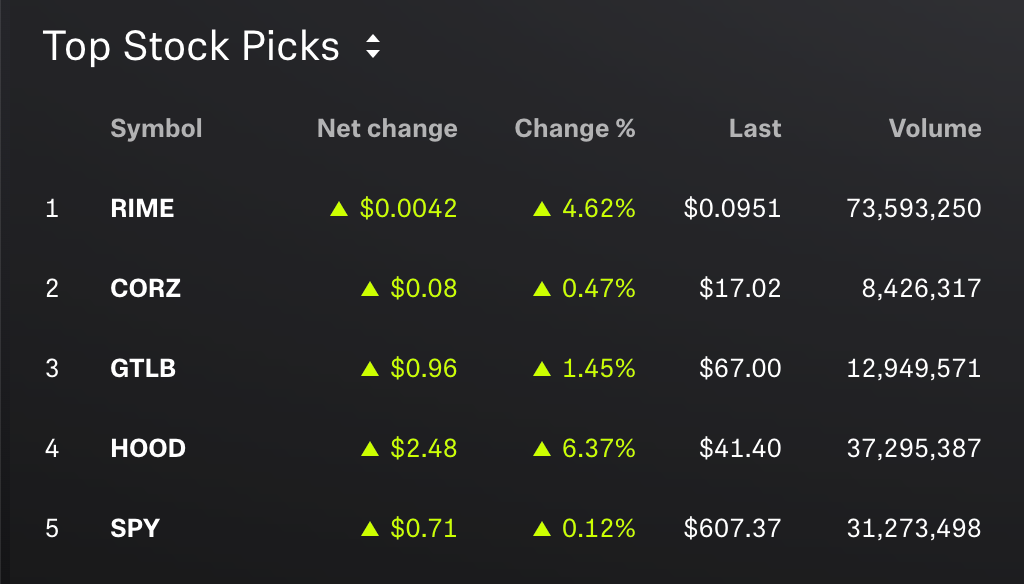Select the GTLB ticker link

pyautogui.click(x=143, y=369)
